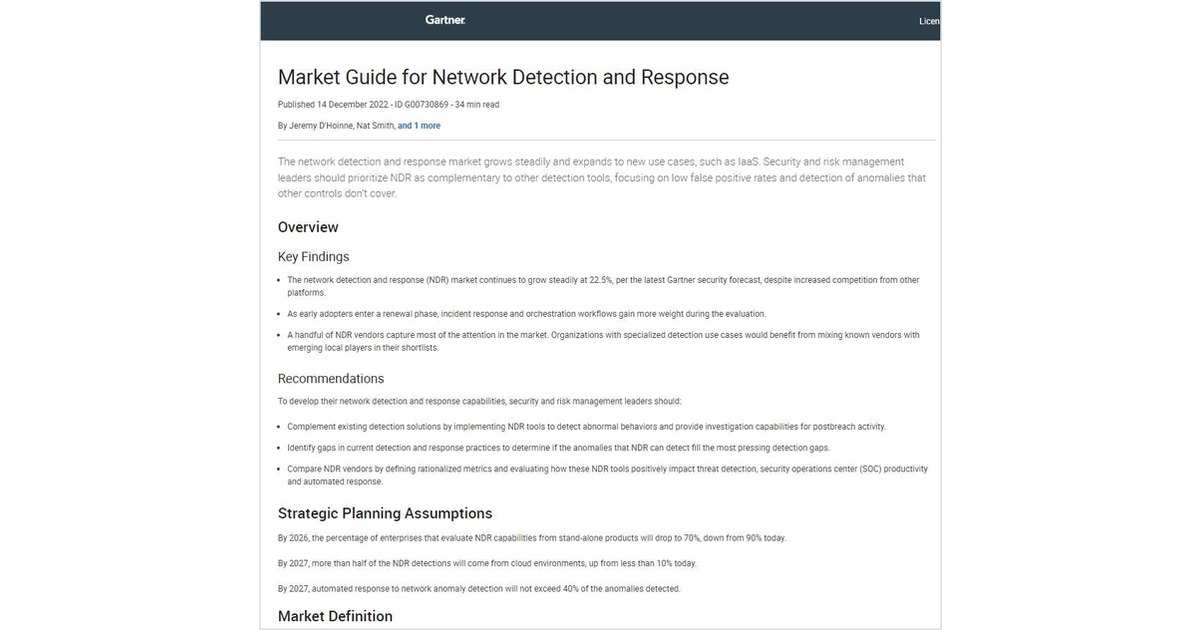Click the bullet 'Identify gaps in current detection'
The width and height of the screenshot is (1200, 630).
coord(558,448)
